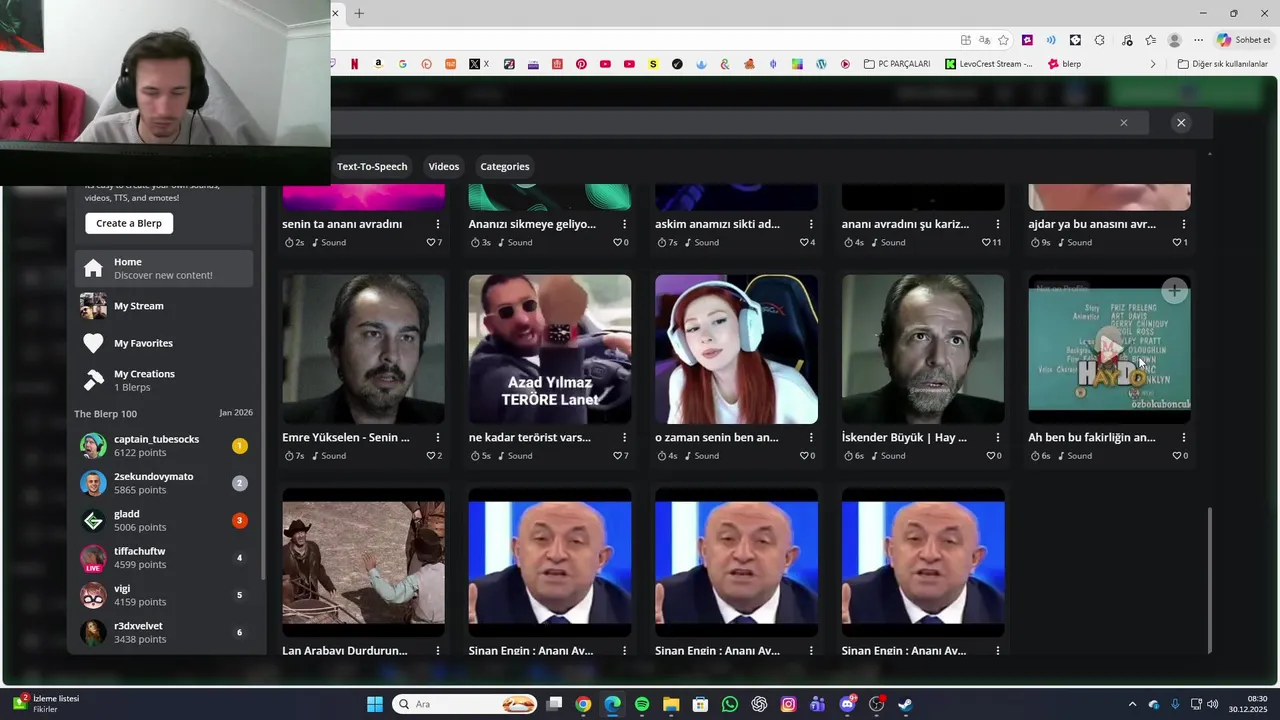
Task: Open My Favorites in sidebar
Action: 163,343
